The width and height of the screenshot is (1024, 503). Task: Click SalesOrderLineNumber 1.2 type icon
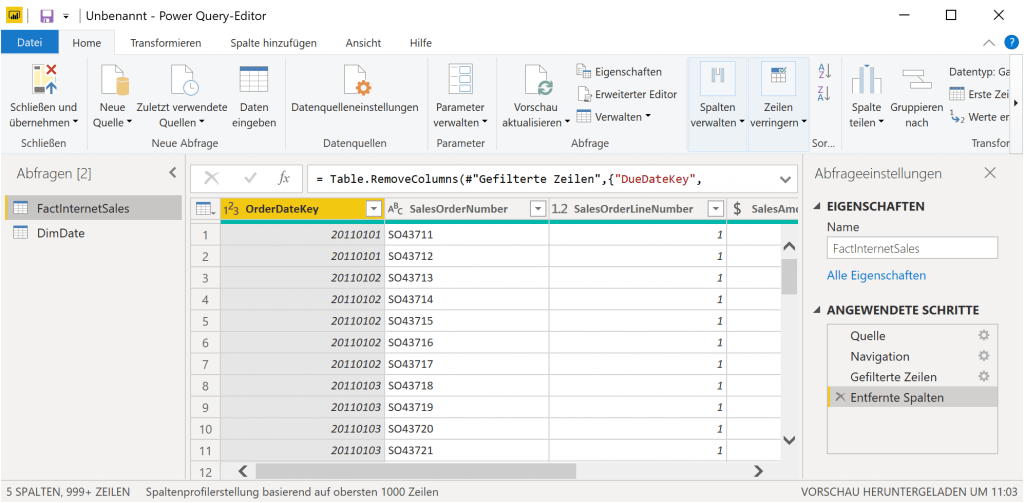coord(560,209)
